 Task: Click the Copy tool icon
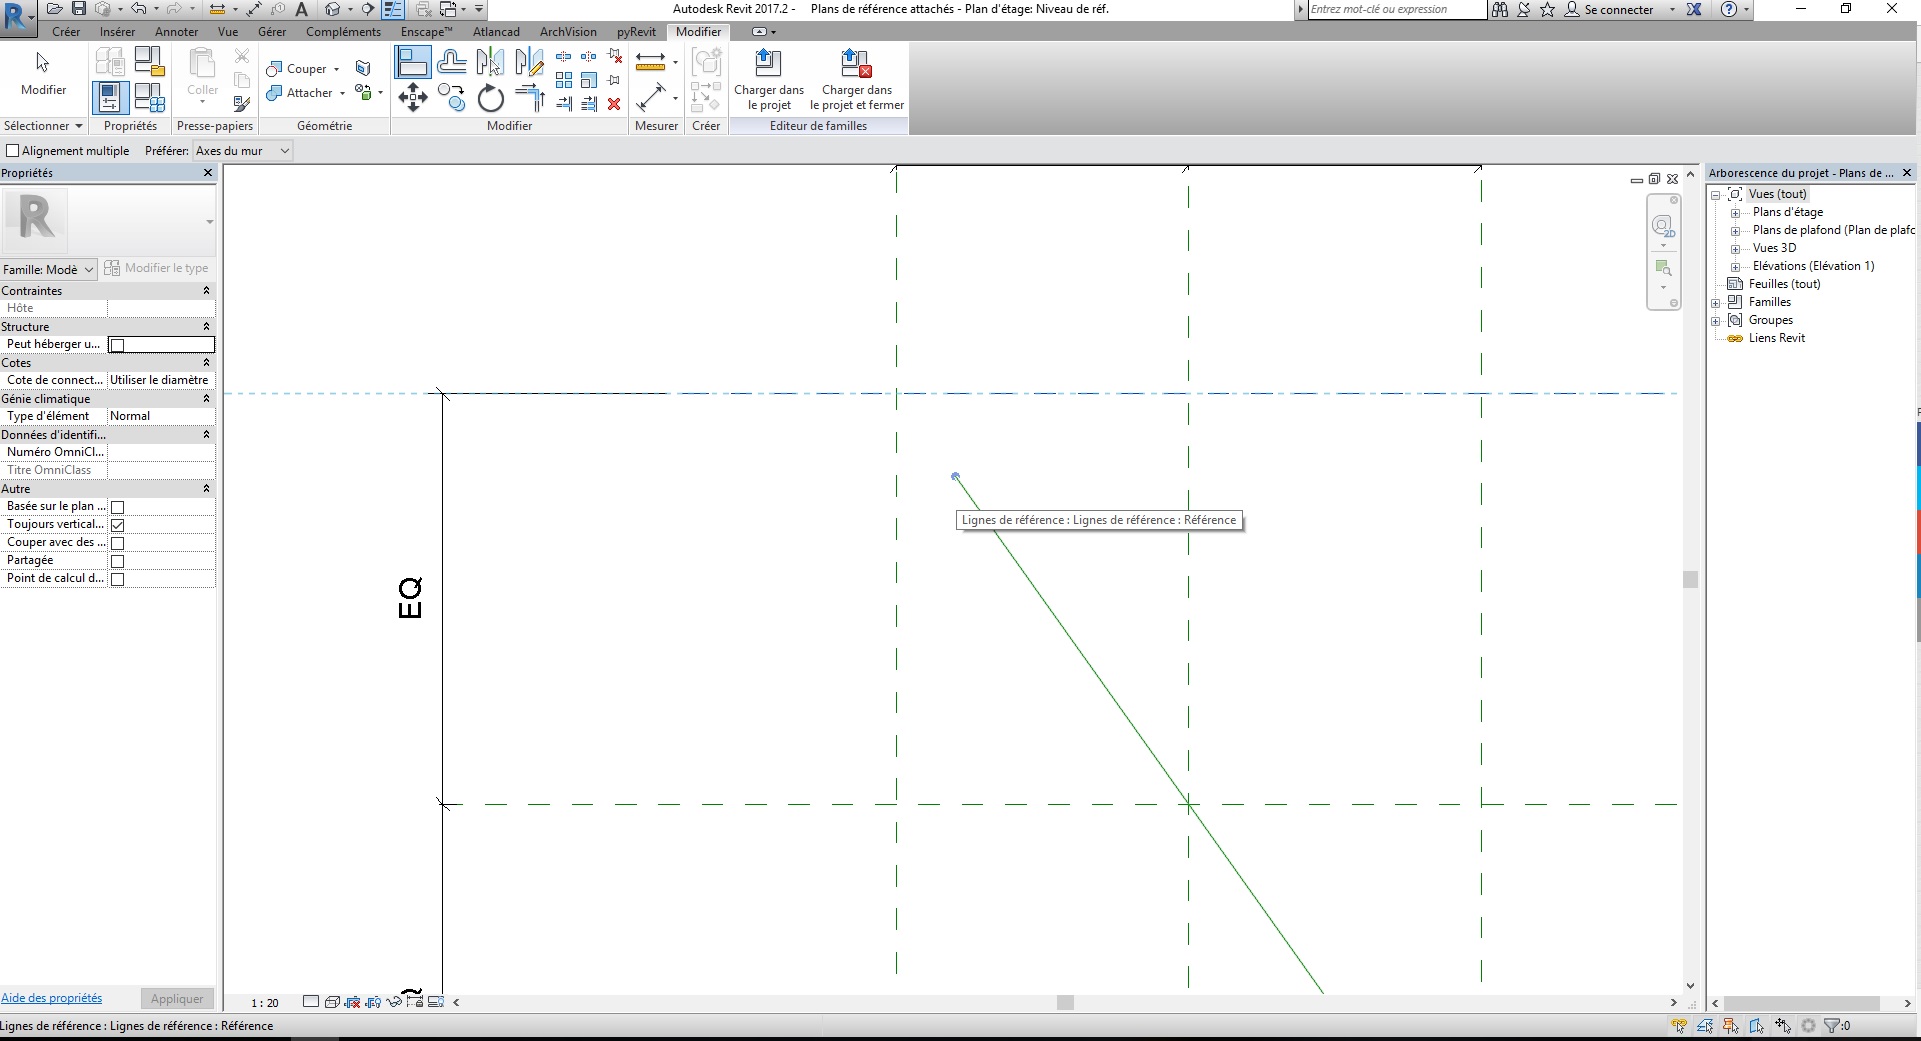[x=451, y=98]
